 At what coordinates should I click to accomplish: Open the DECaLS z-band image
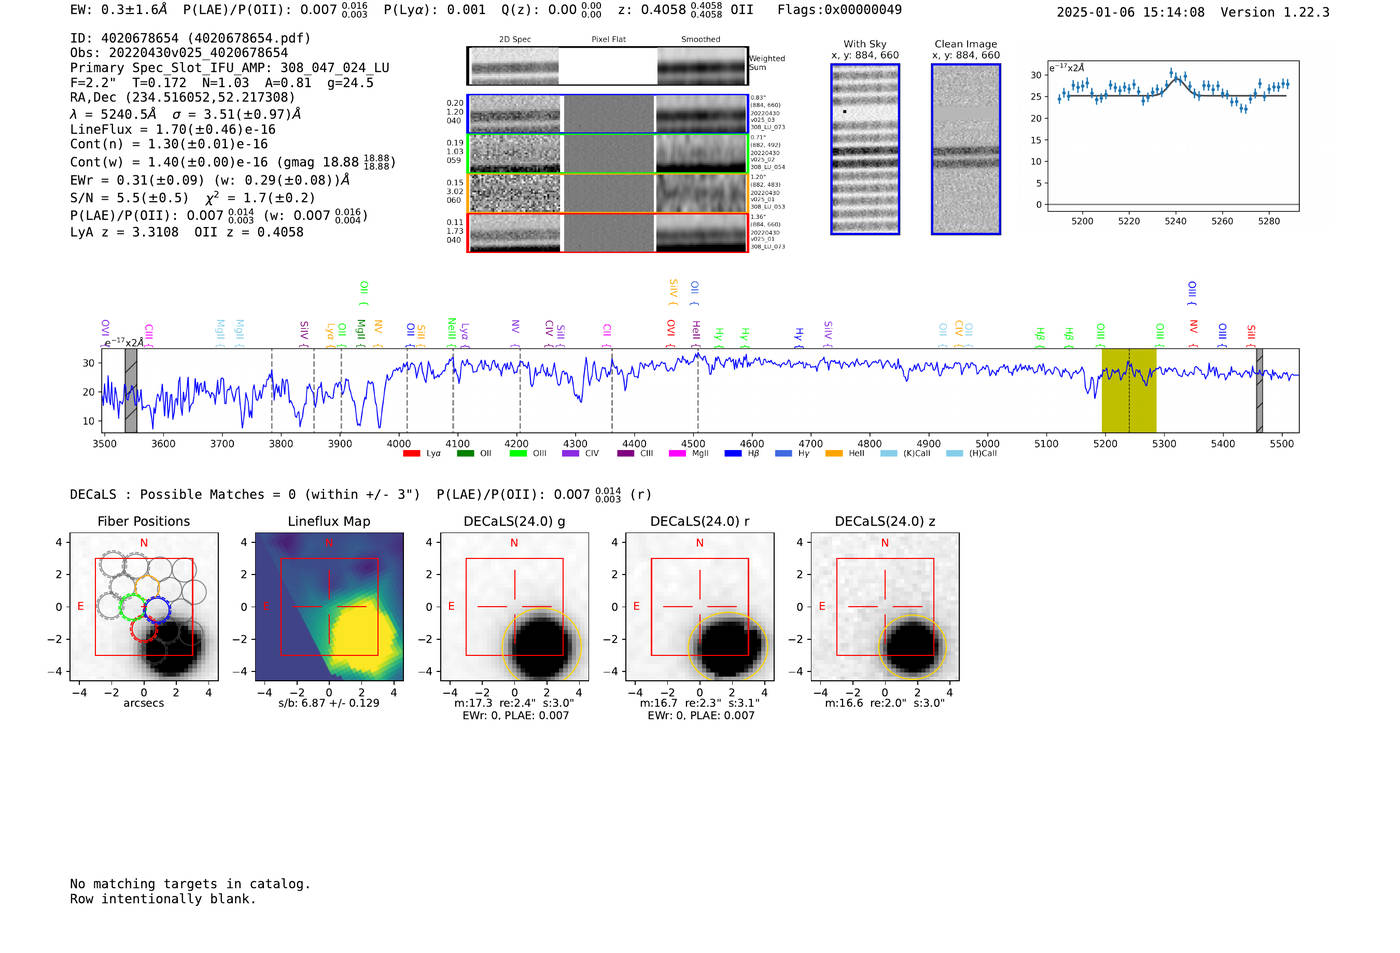pos(885,607)
